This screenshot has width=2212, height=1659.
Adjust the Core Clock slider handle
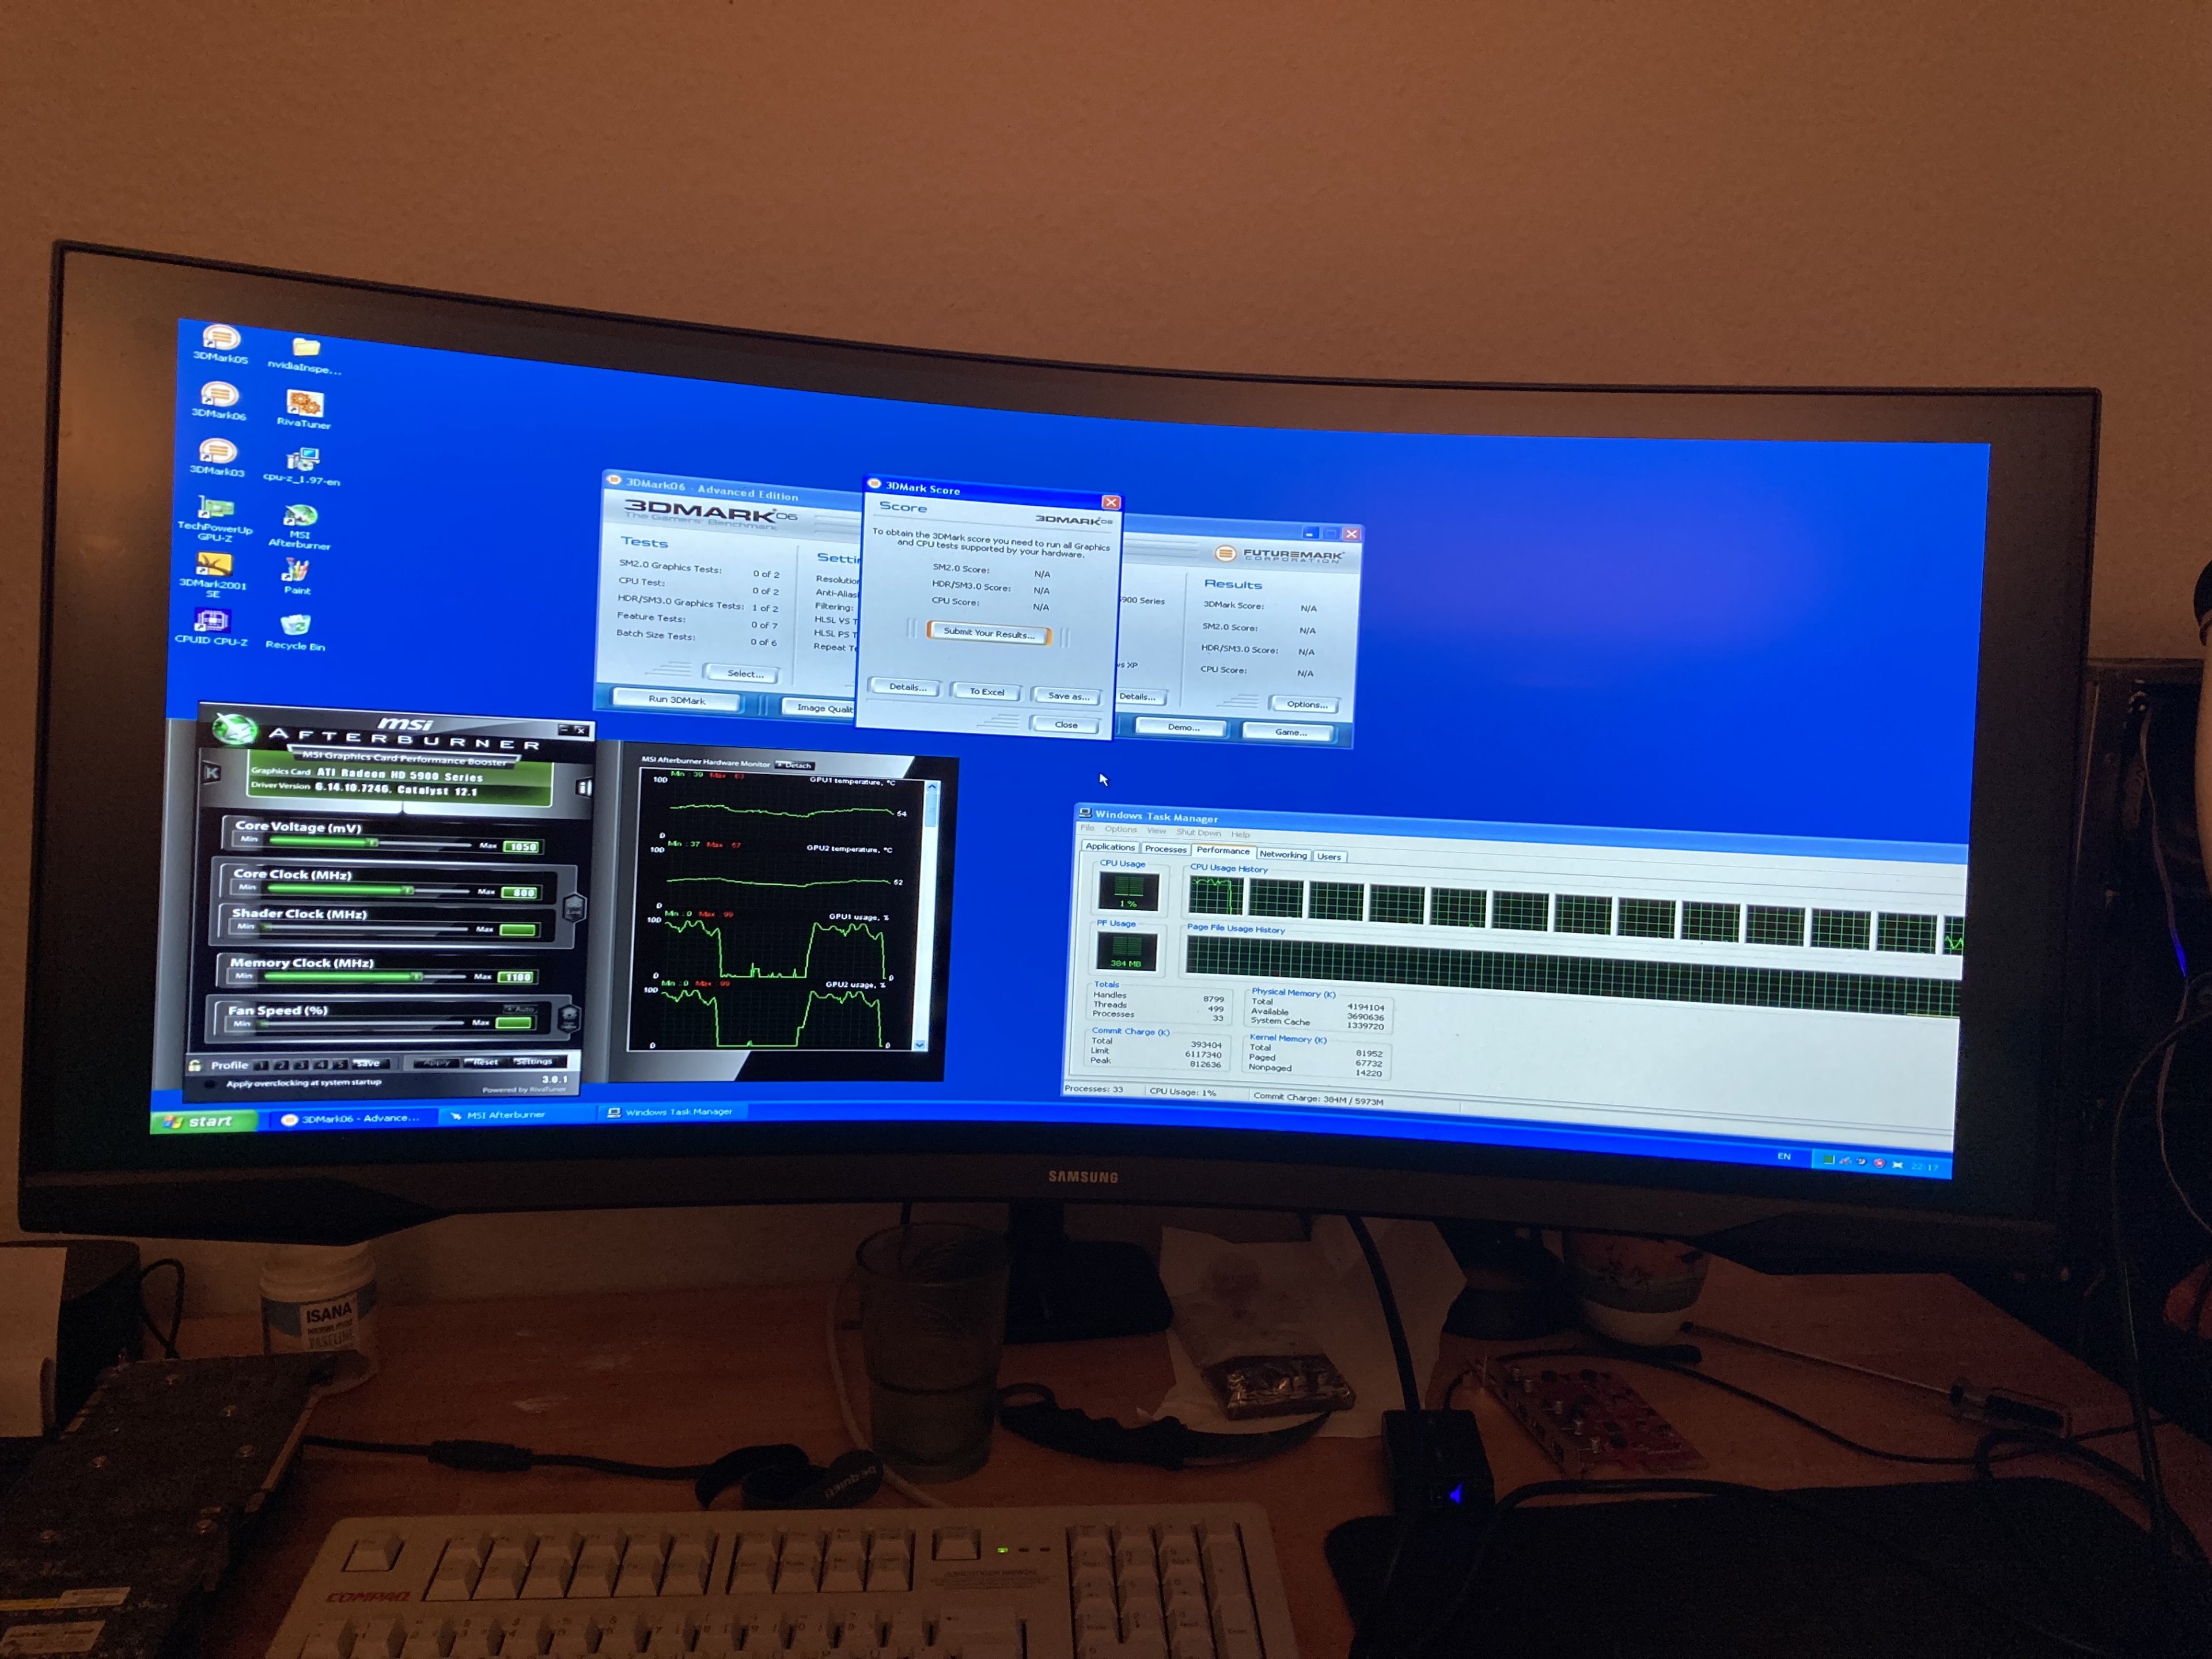tap(408, 890)
